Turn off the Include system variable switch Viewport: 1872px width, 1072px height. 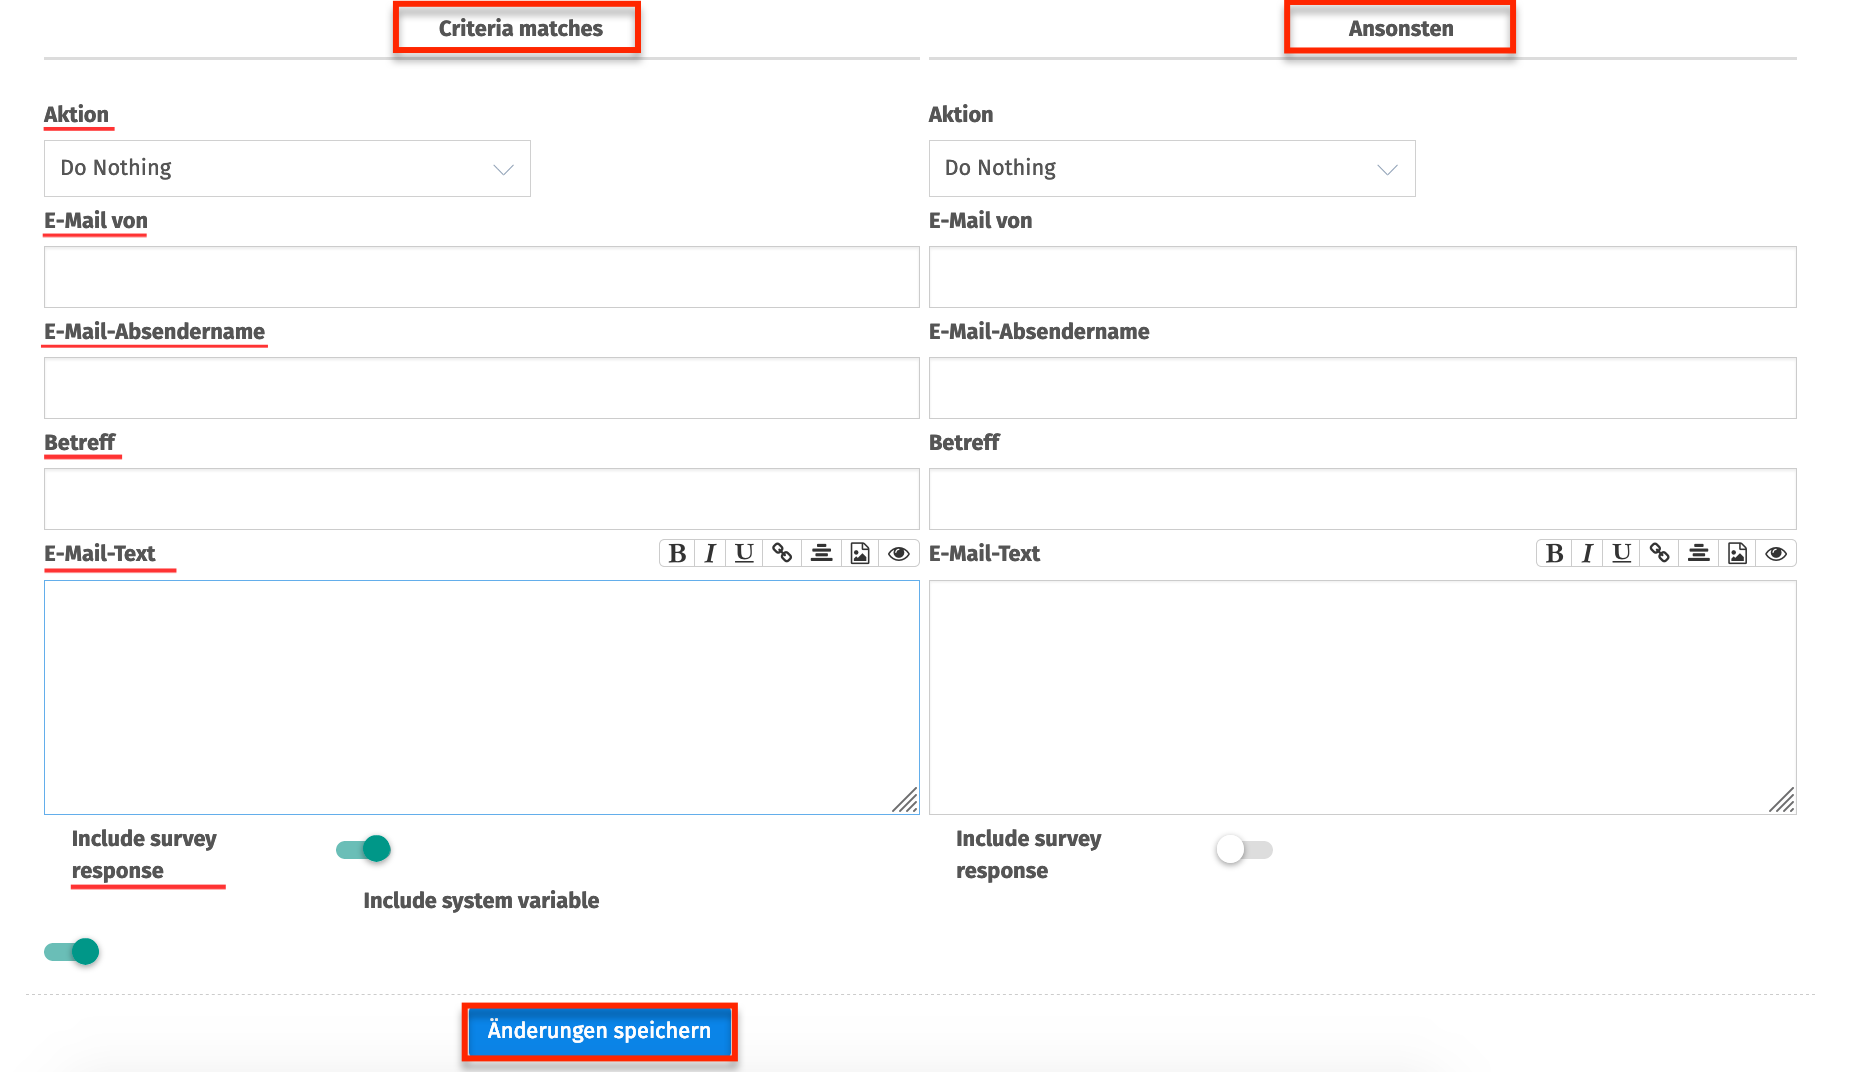coord(72,951)
